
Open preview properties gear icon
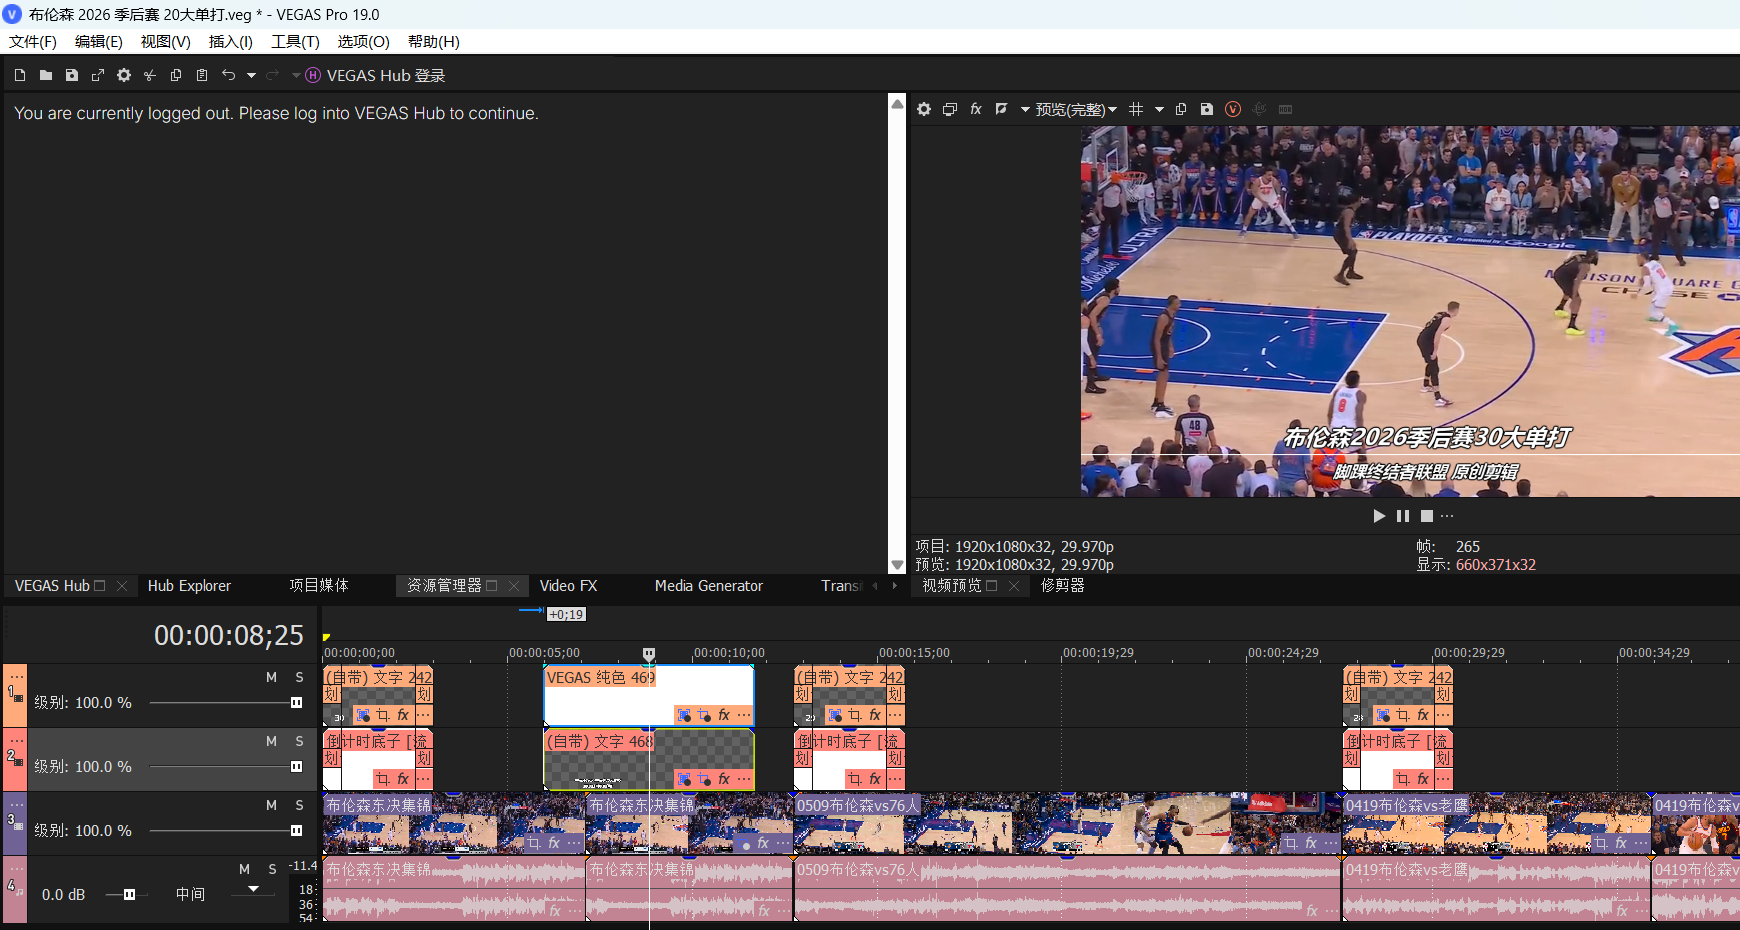[924, 109]
